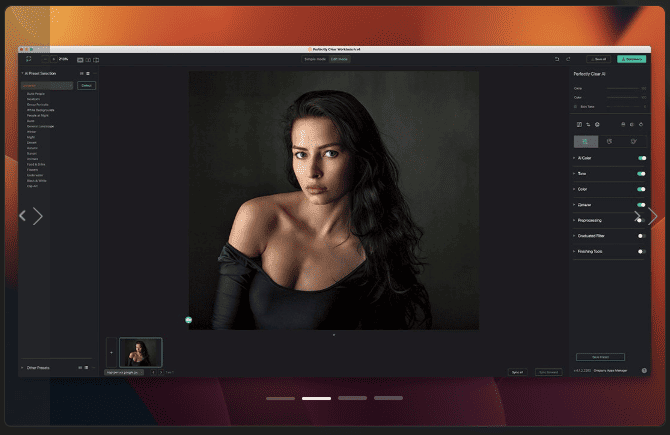Image resolution: width=670 pixels, height=435 pixels.
Task: Click the zoom in button
Action: pos(54,59)
